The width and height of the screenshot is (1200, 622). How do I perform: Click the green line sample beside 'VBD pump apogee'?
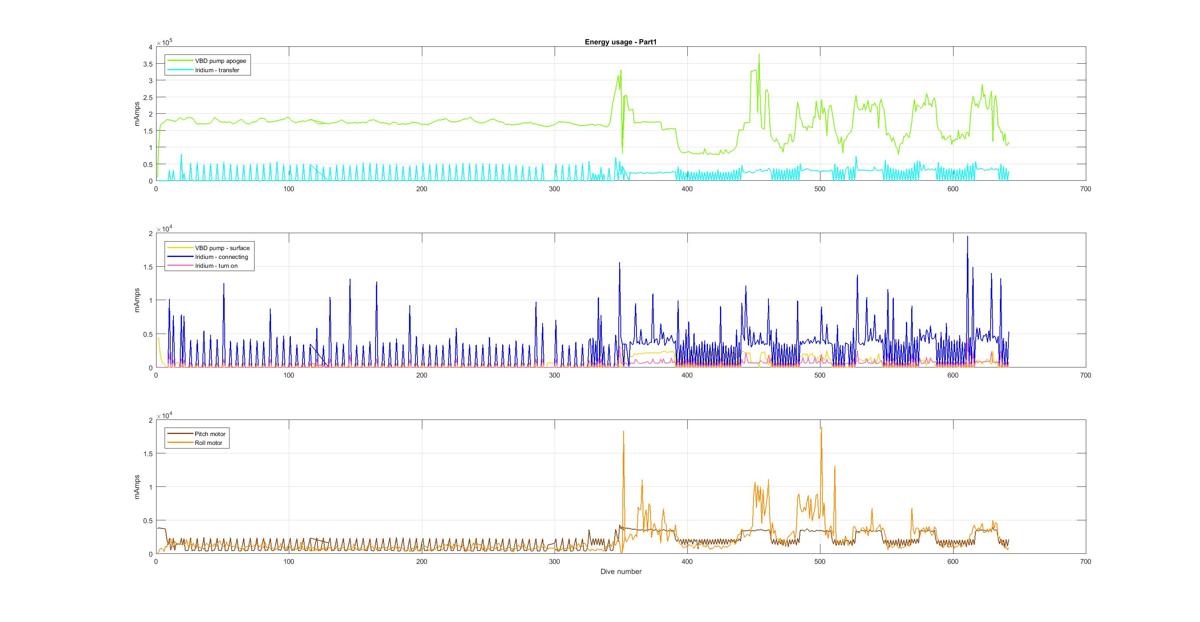point(179,60)
